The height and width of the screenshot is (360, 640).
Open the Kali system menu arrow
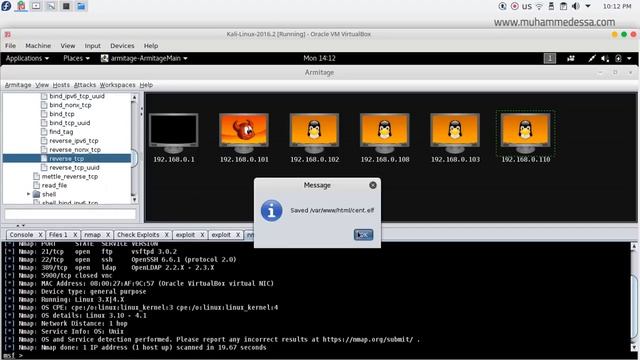(629, 58)
